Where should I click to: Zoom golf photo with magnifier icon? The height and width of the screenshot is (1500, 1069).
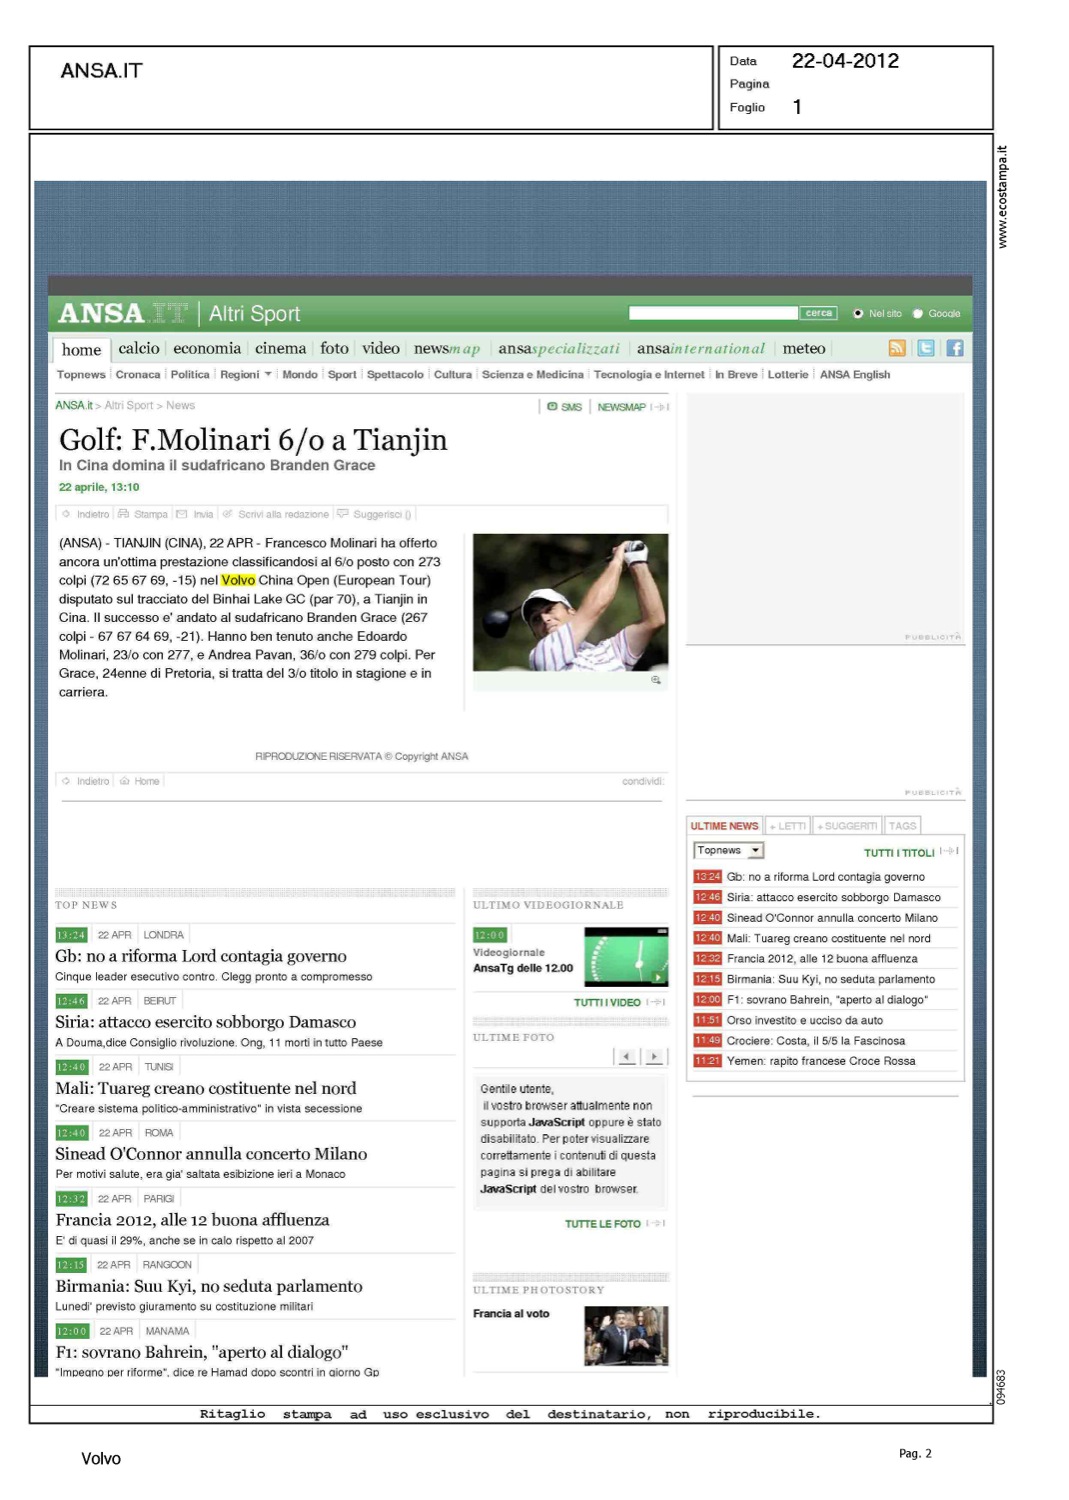[656, 680]
